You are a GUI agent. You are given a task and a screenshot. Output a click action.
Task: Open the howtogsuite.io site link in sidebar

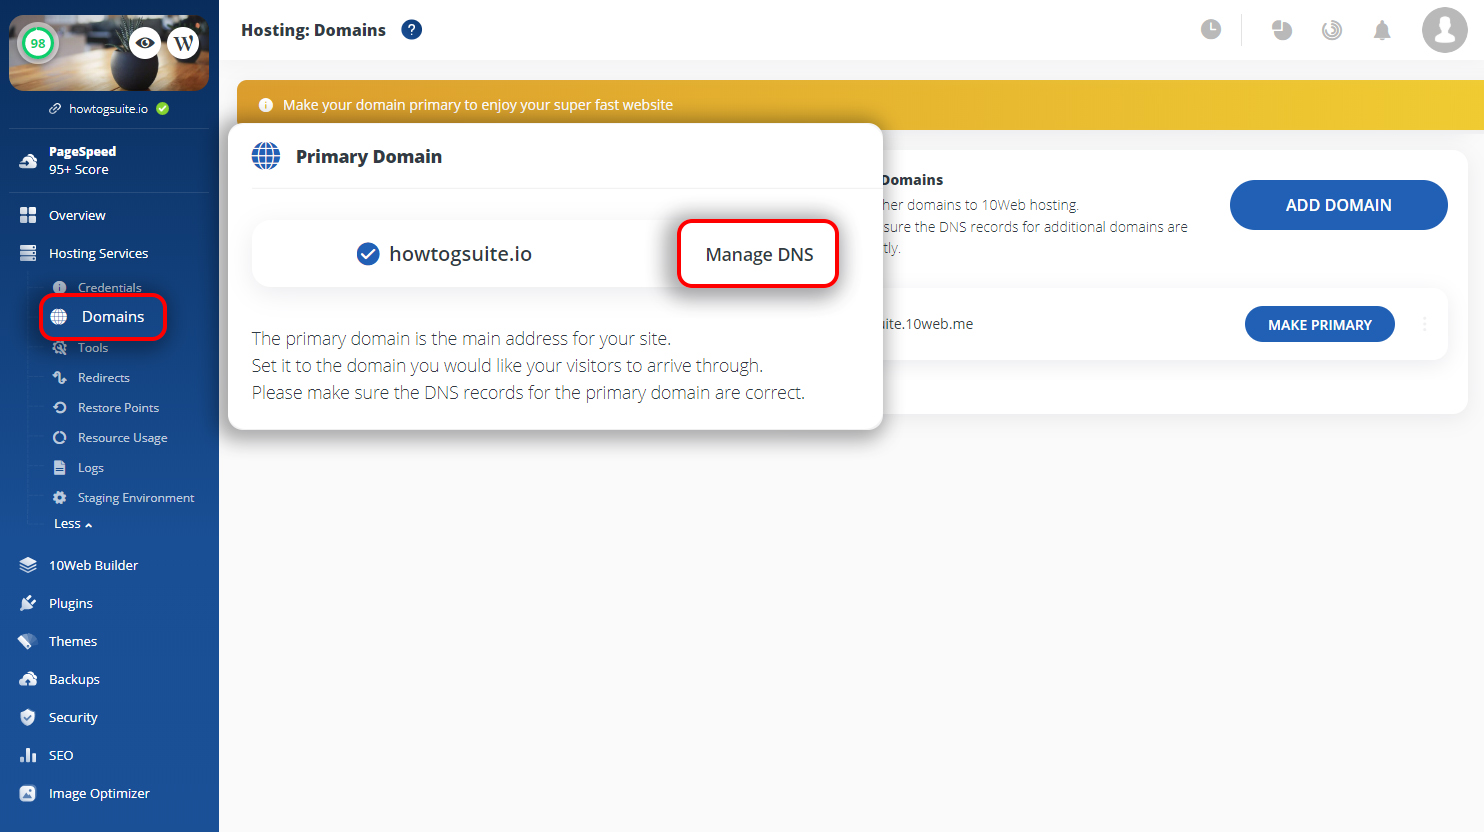pos(108,109)
